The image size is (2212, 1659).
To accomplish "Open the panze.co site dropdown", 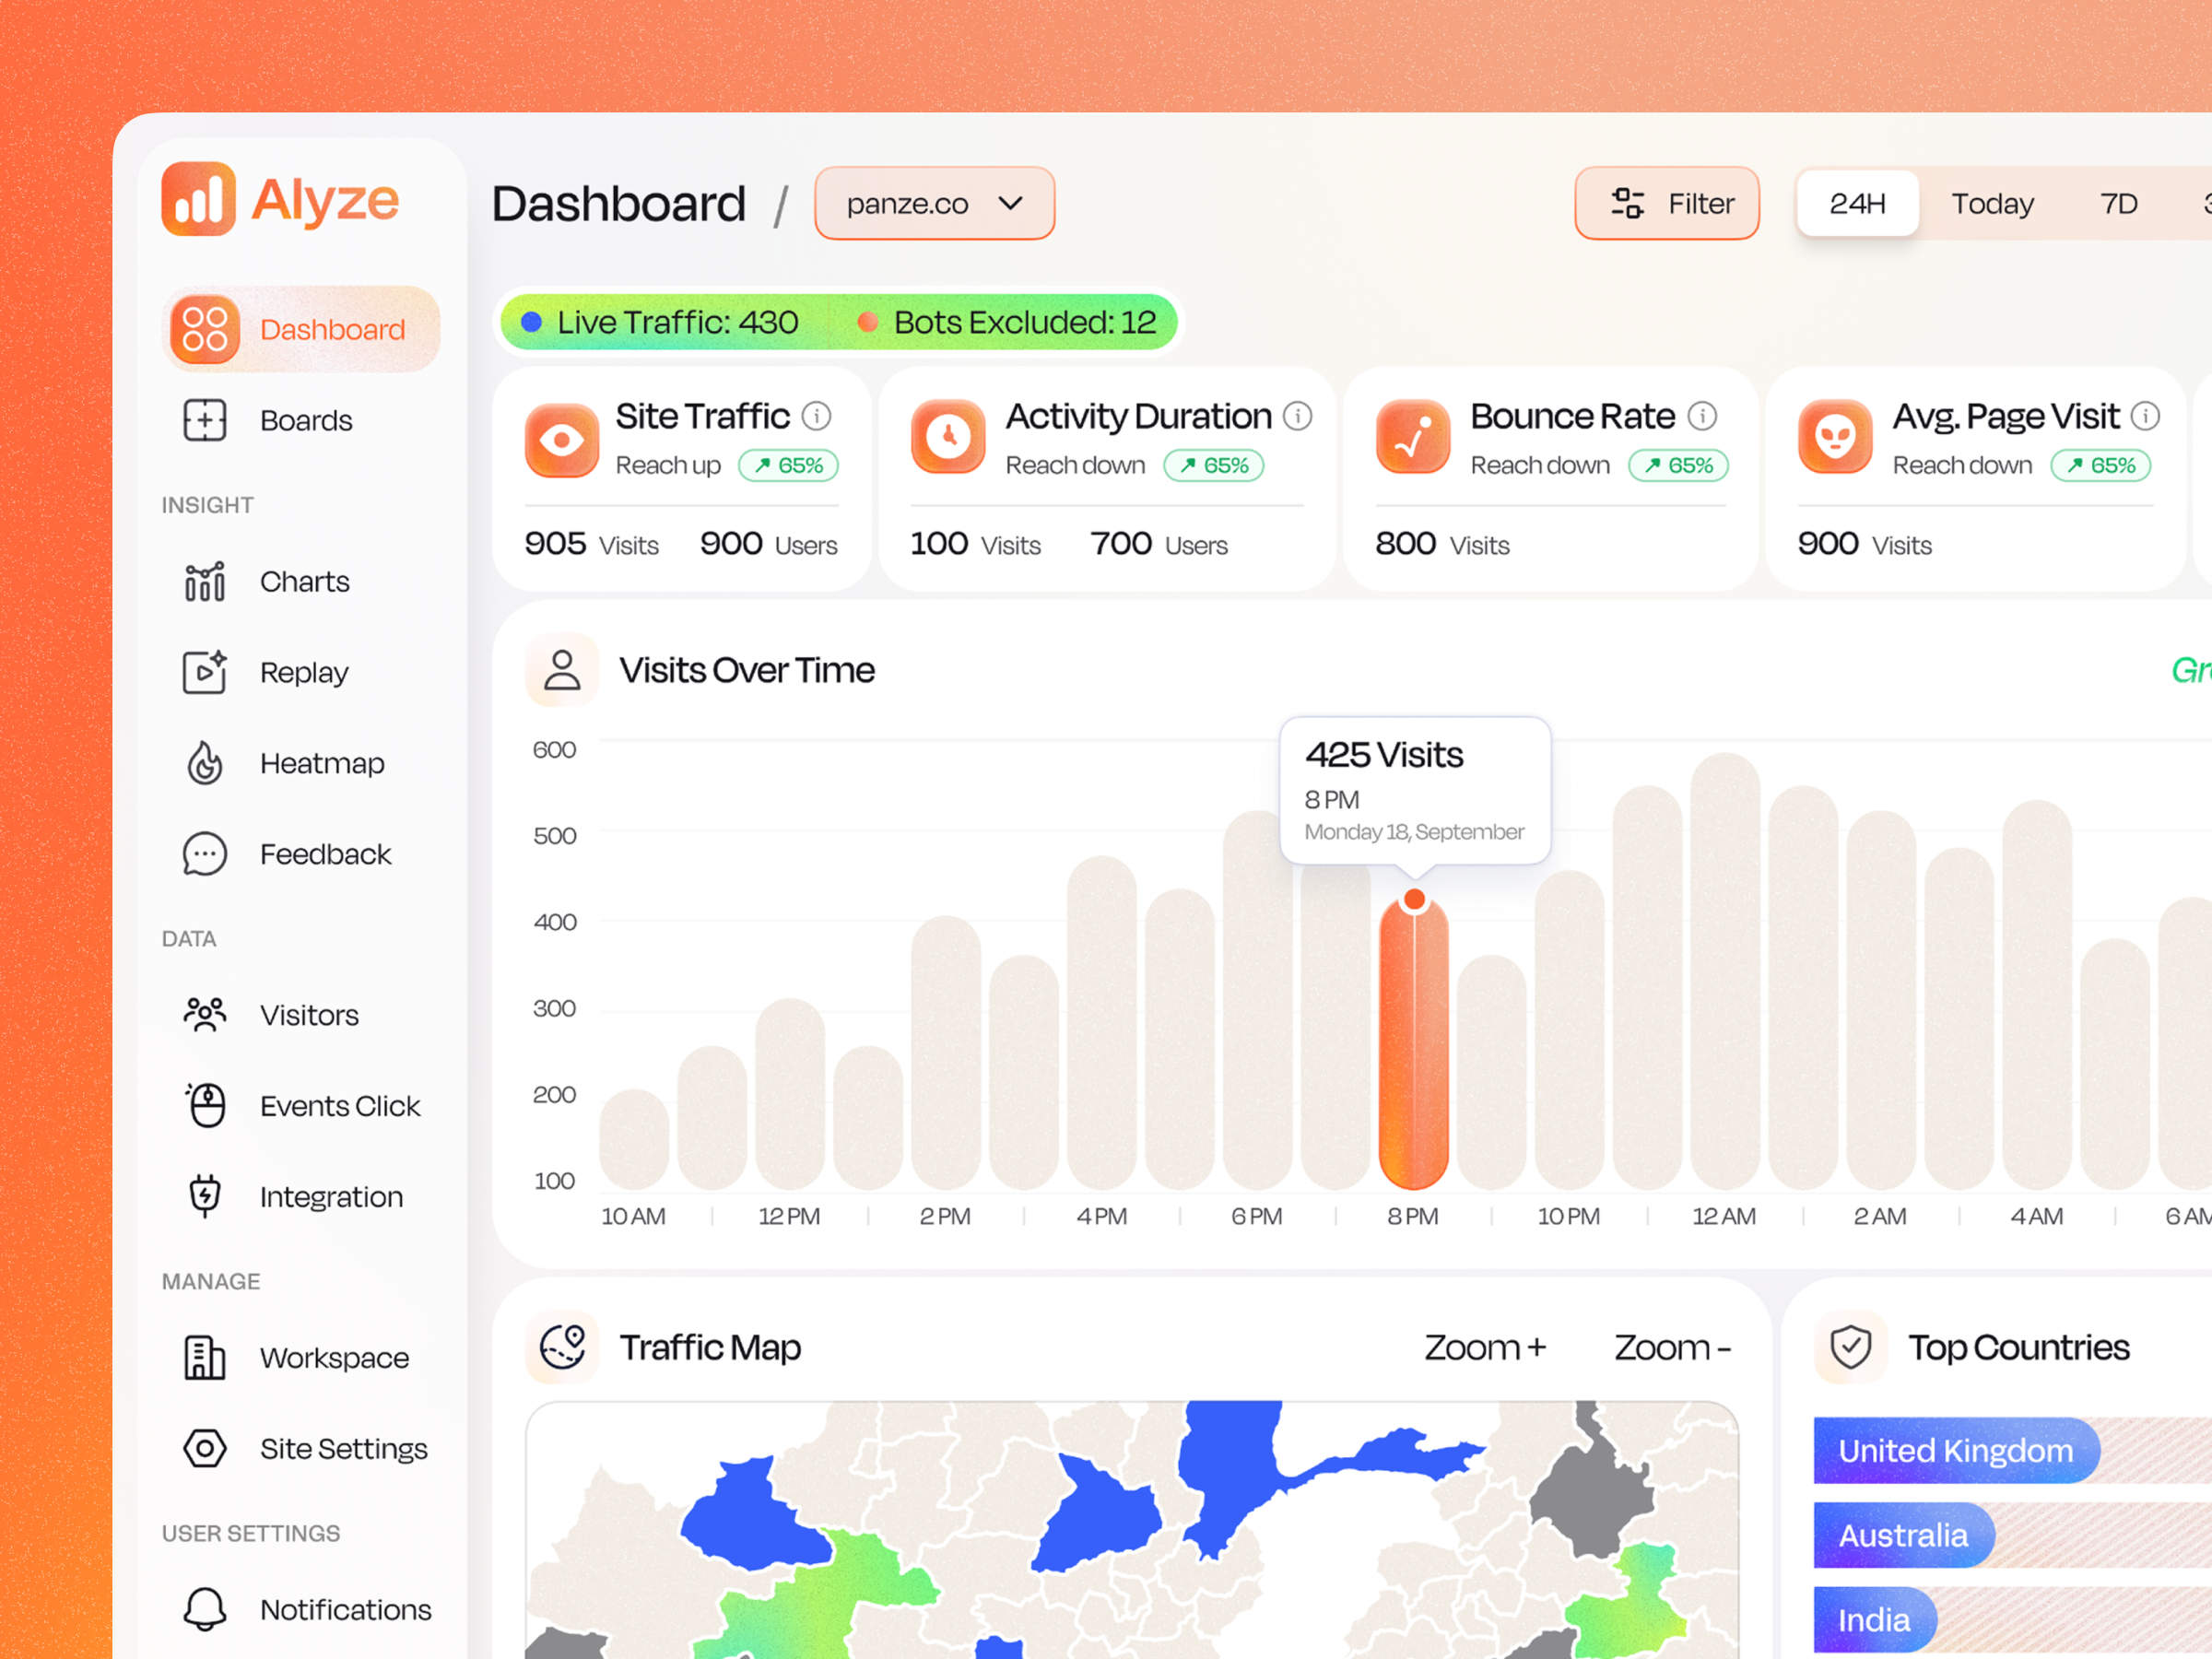I will click(933, 203).
